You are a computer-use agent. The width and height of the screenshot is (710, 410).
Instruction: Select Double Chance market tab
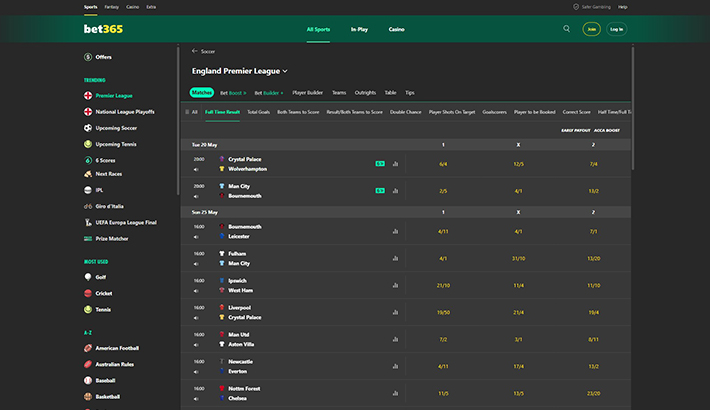tap(405, 112)
